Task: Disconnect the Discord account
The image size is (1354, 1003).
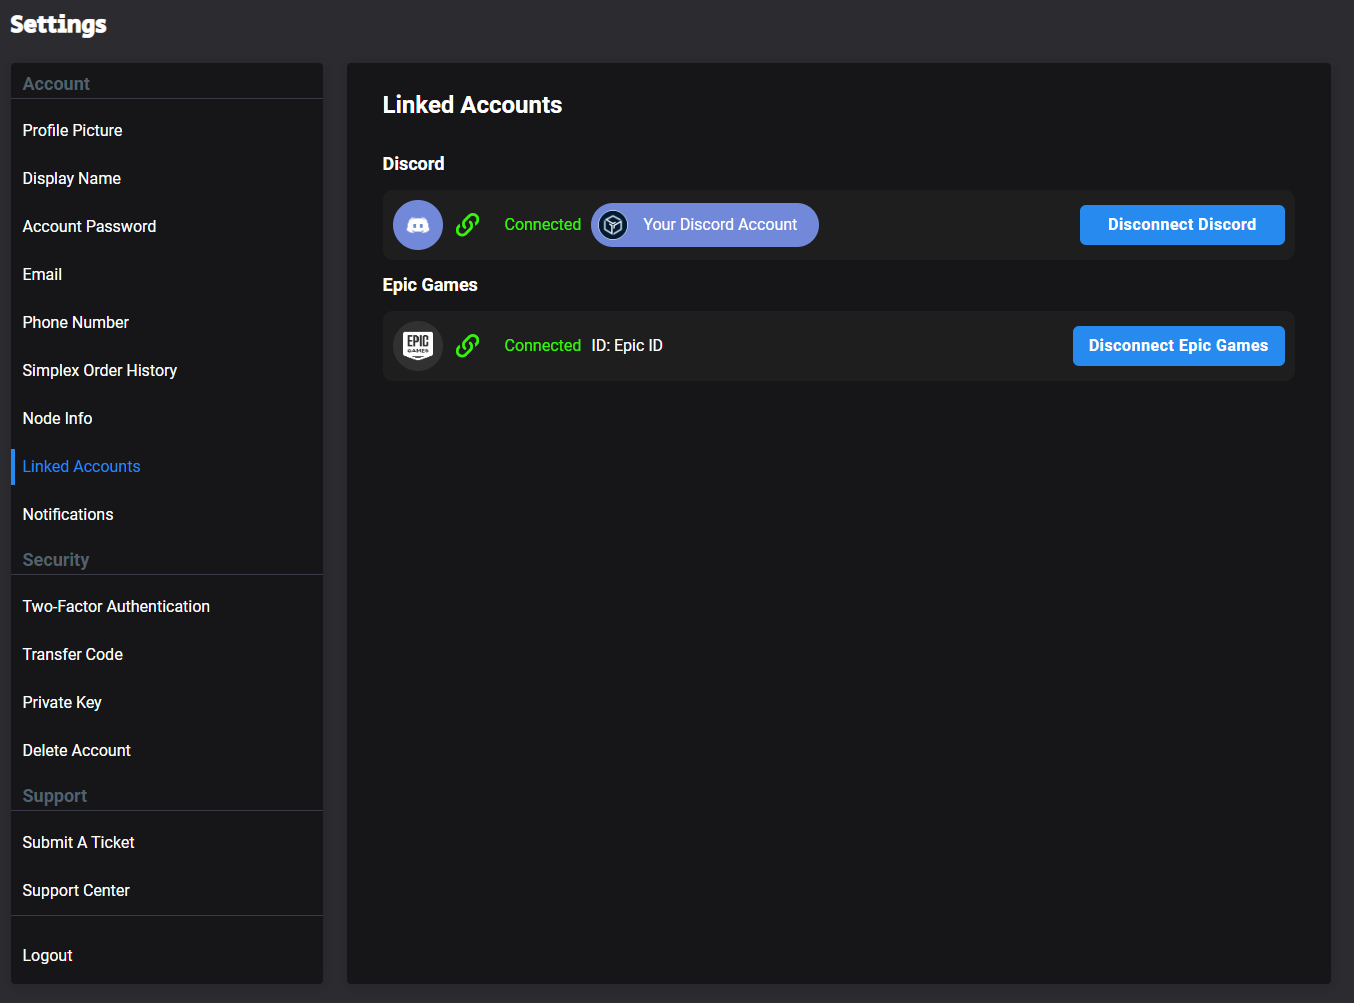Action: coord(1182,225)
